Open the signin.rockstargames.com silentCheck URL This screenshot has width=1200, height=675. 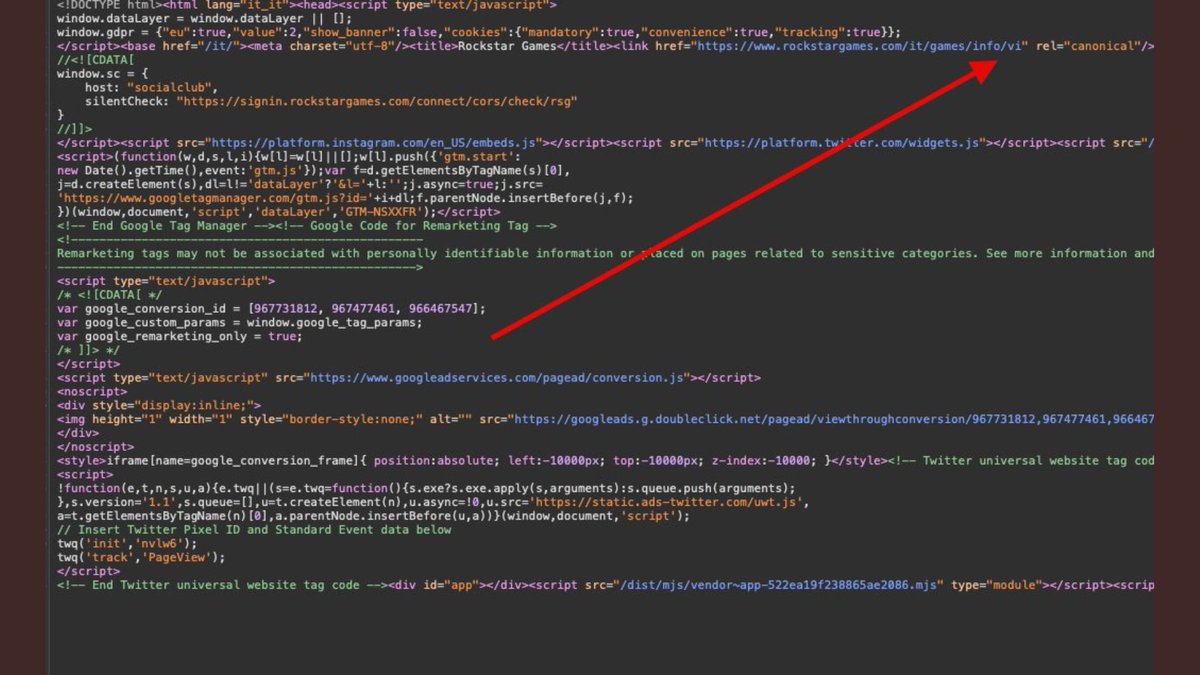click(x=377, y=101)
